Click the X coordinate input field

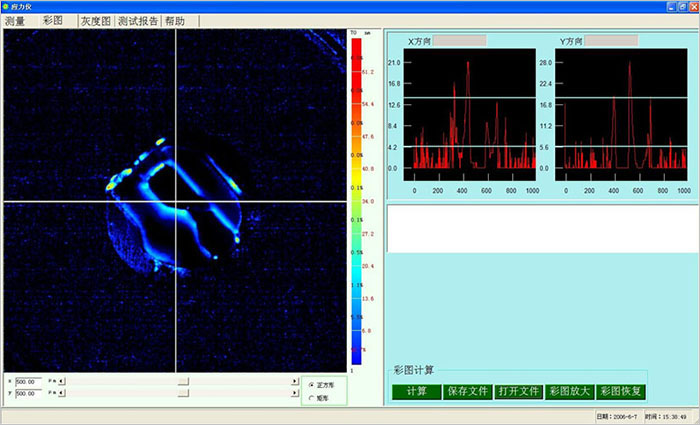point(29,381)
